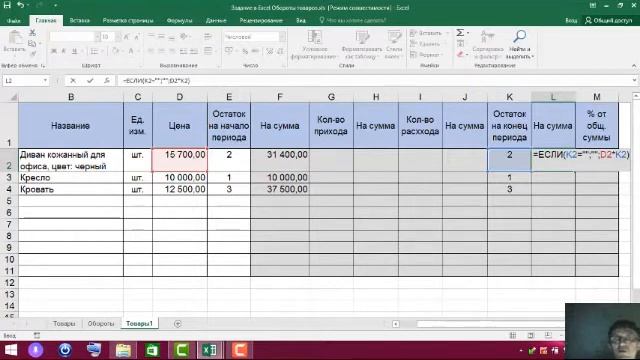
Task: Open the Файл tab
Action: [13, 20]
